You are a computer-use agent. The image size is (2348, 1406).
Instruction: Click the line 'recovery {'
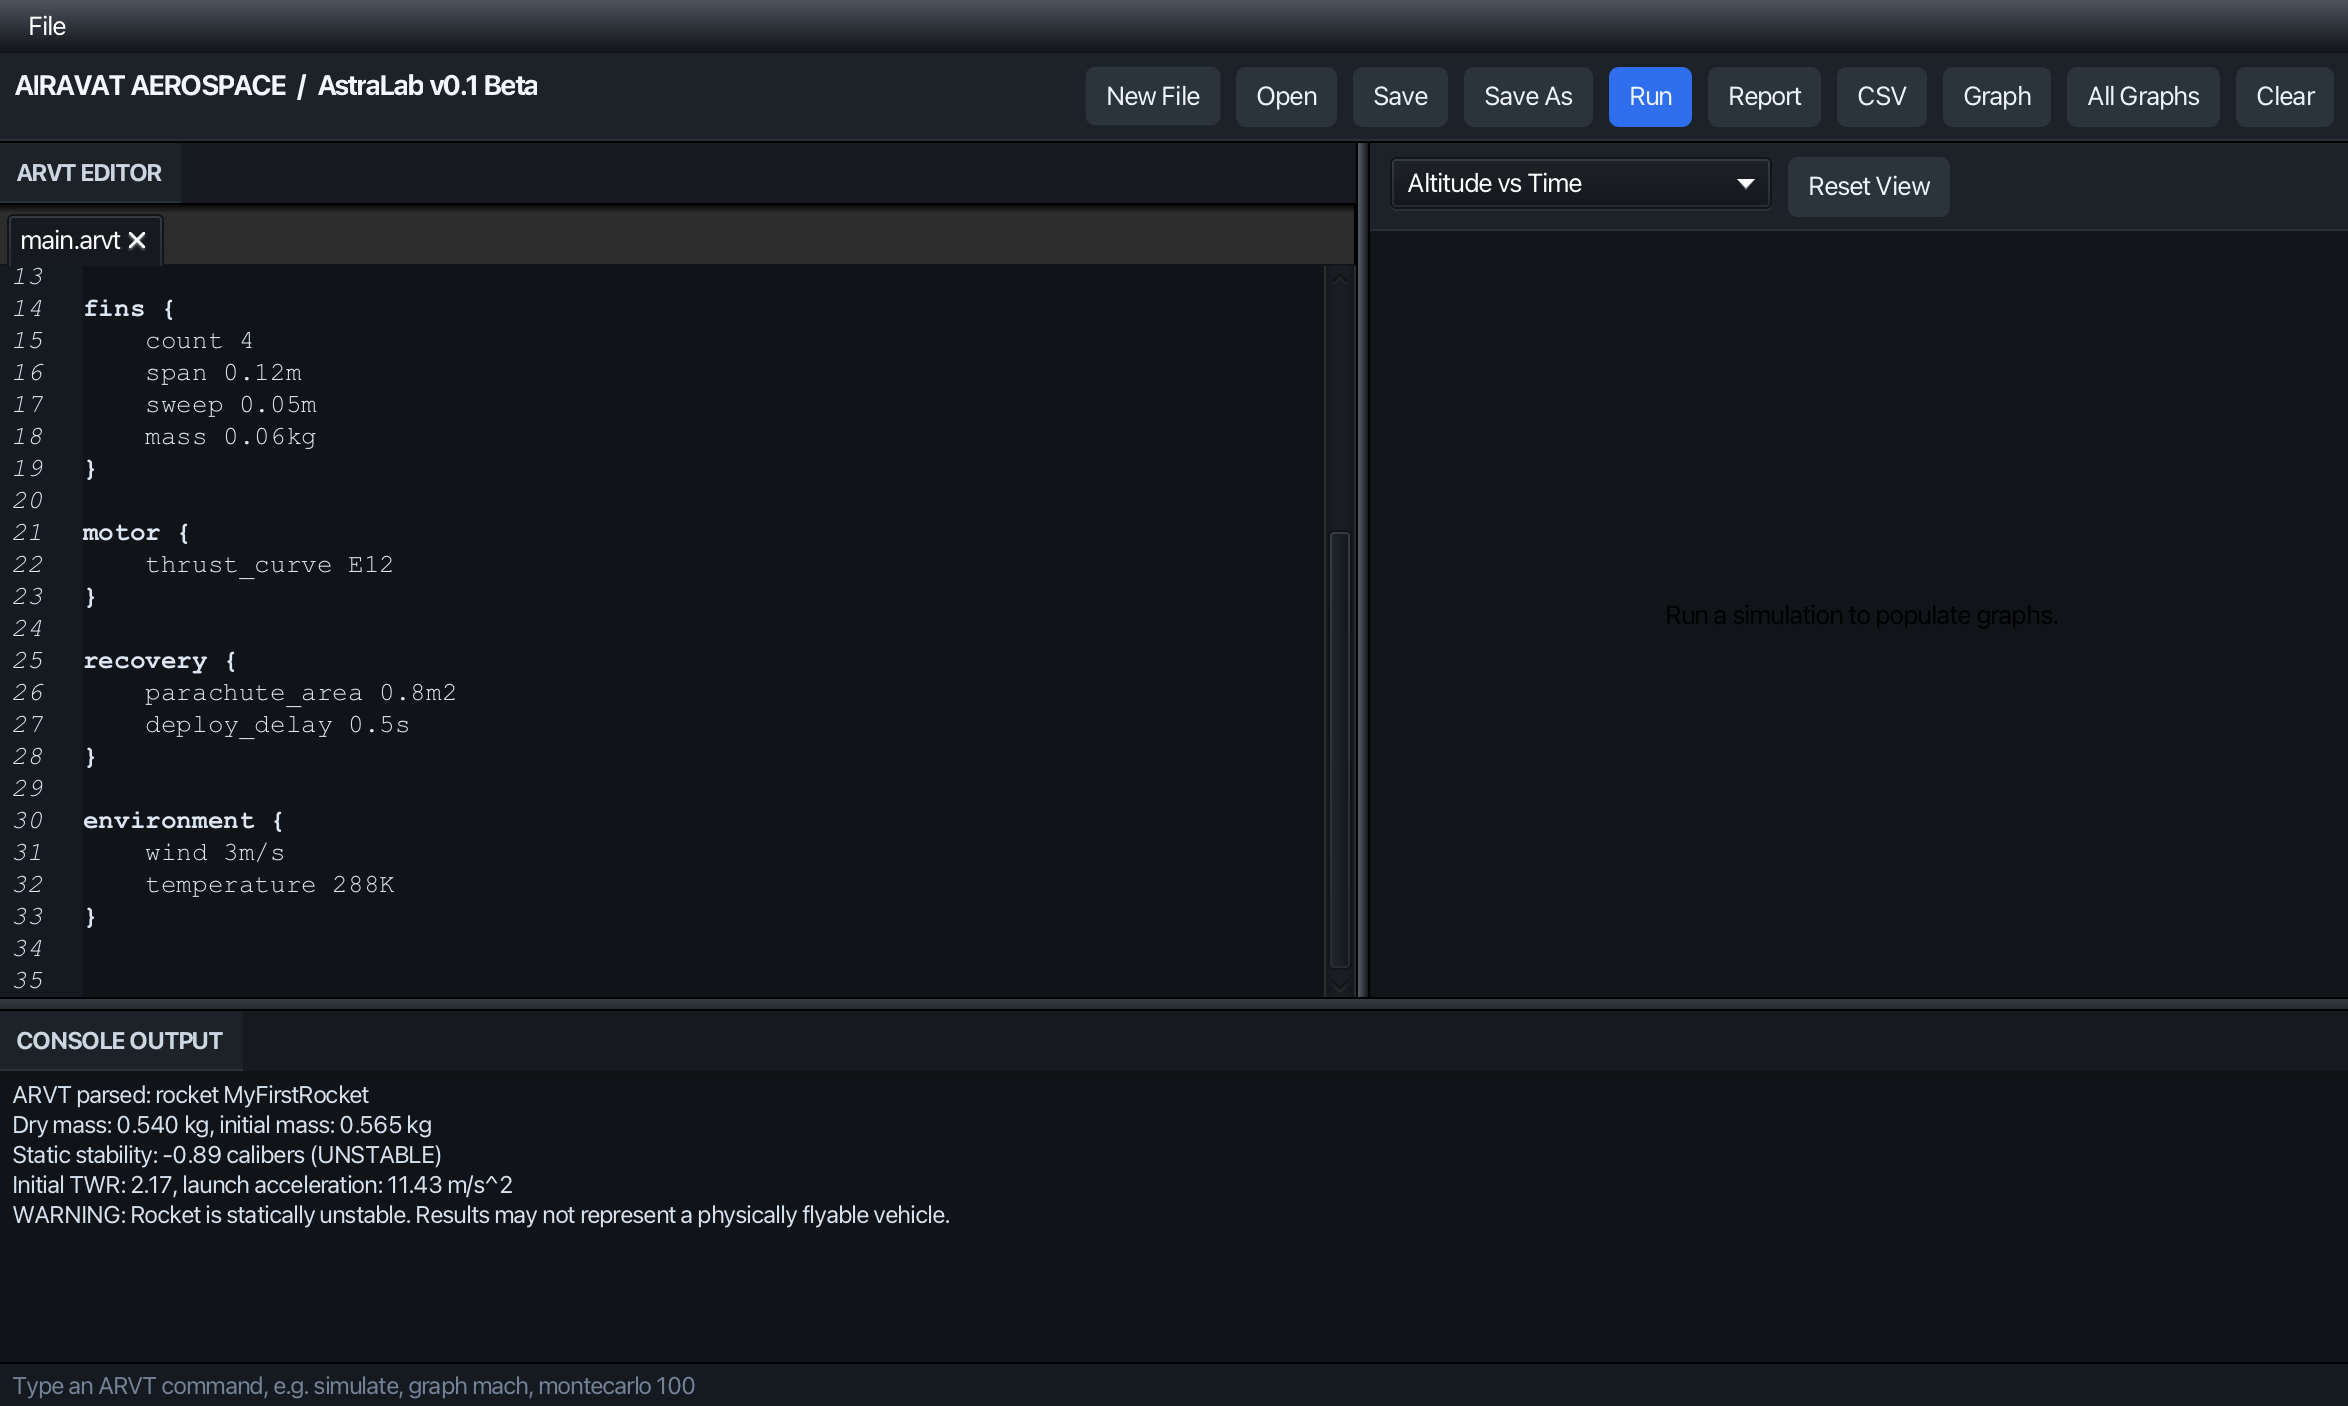point(160,661)
